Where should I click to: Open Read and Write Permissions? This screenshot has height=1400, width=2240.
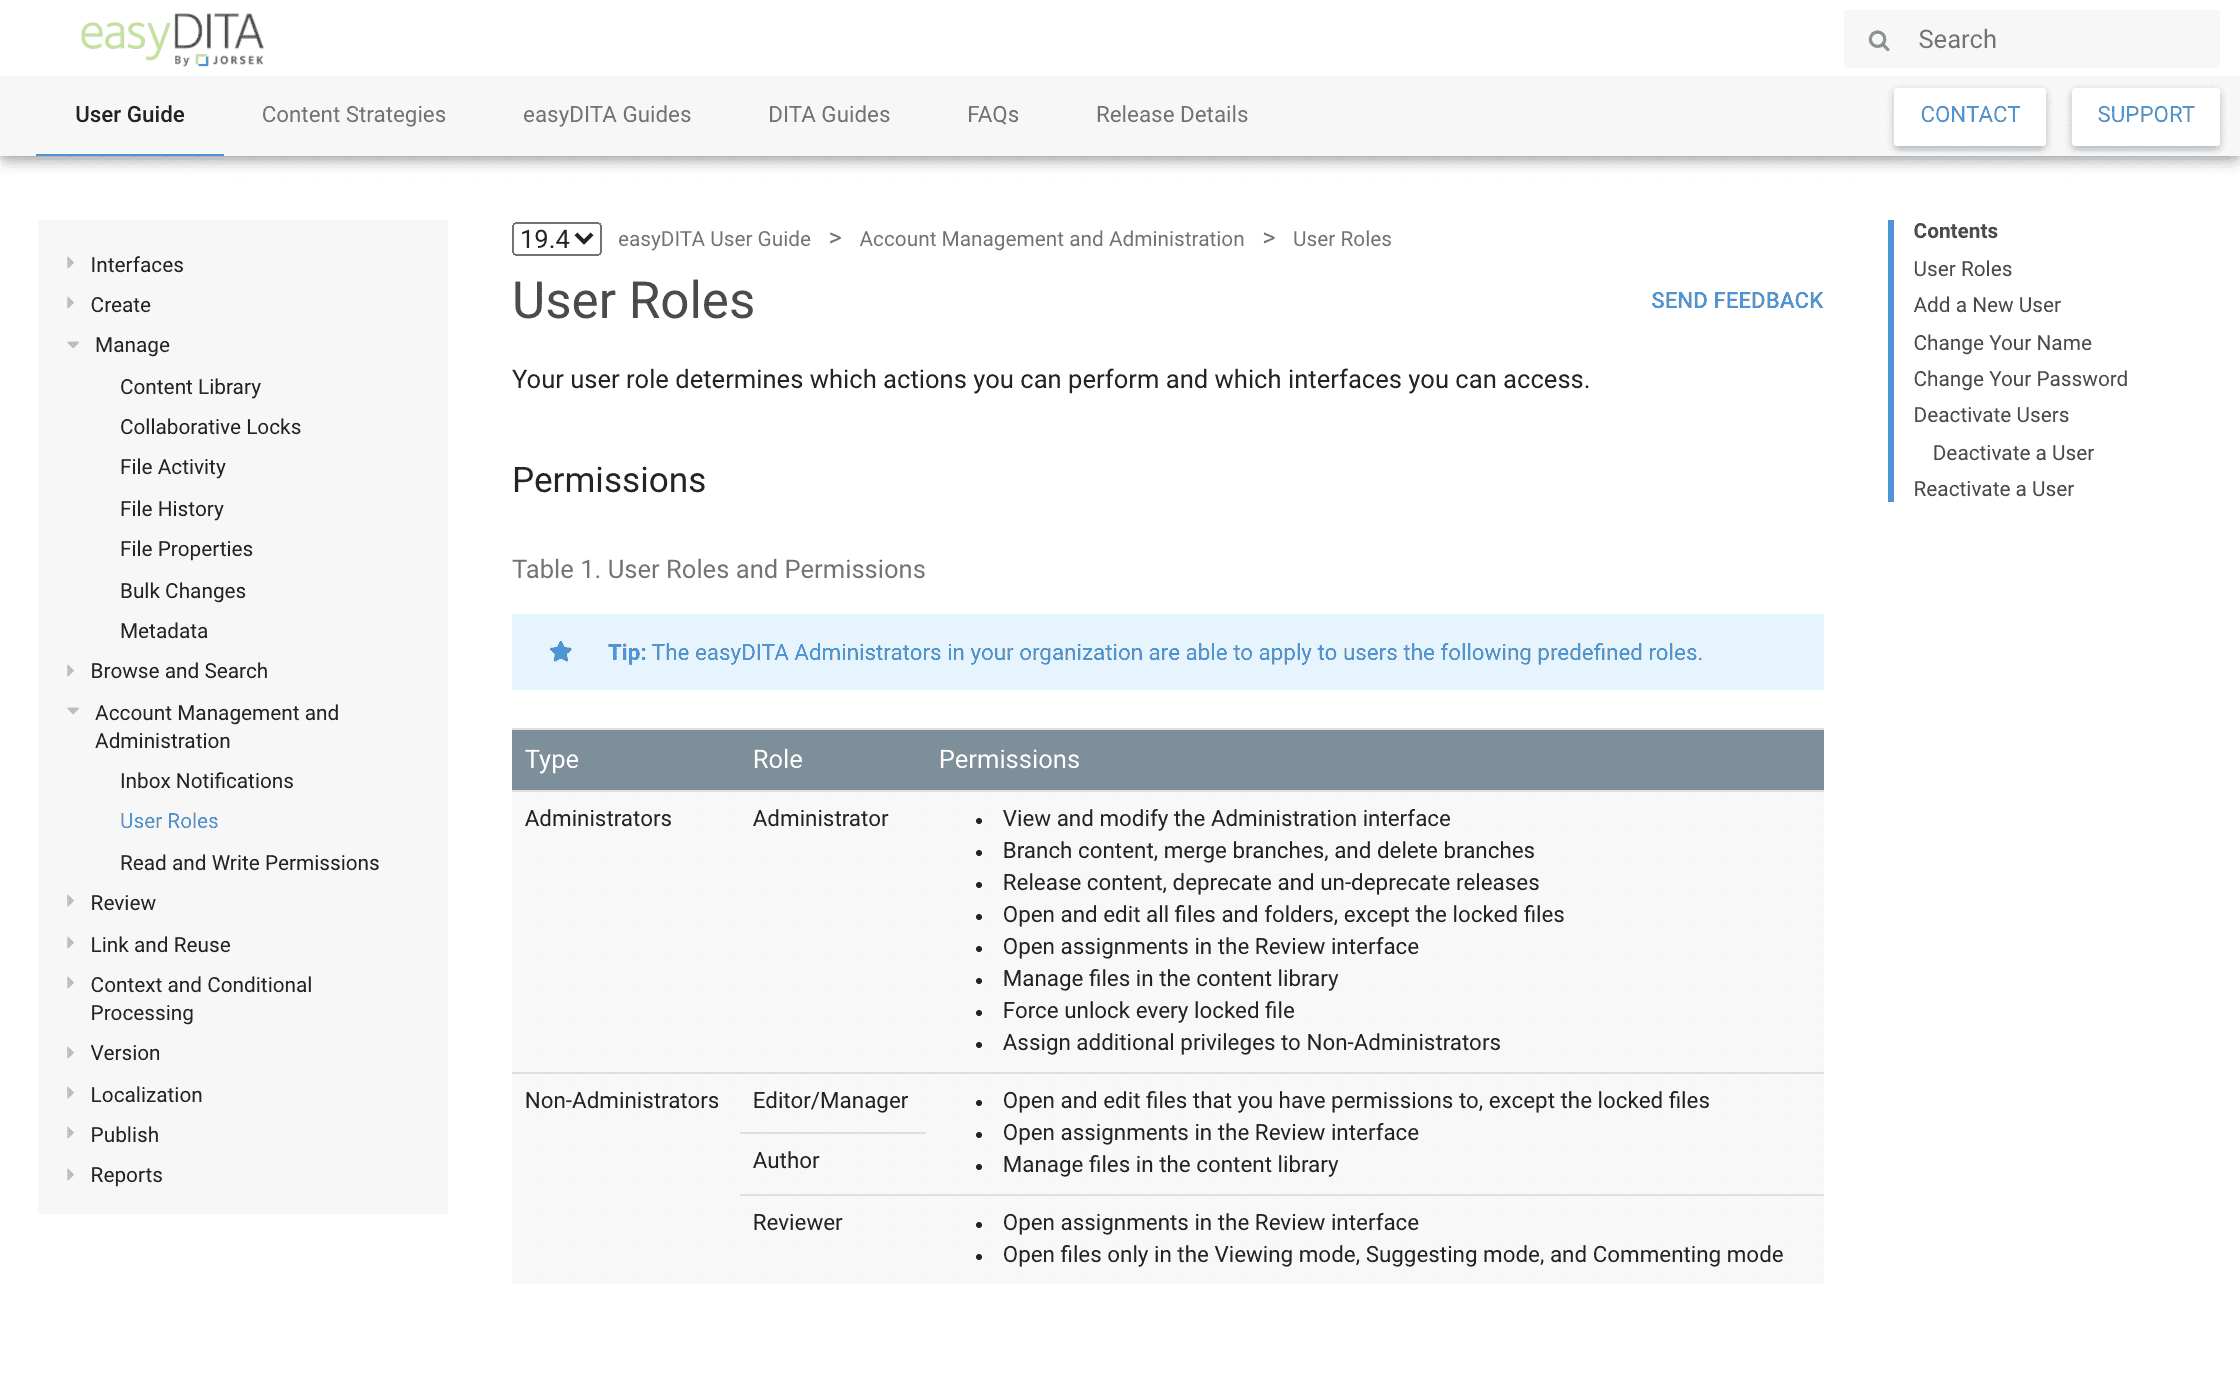(250, 863)
